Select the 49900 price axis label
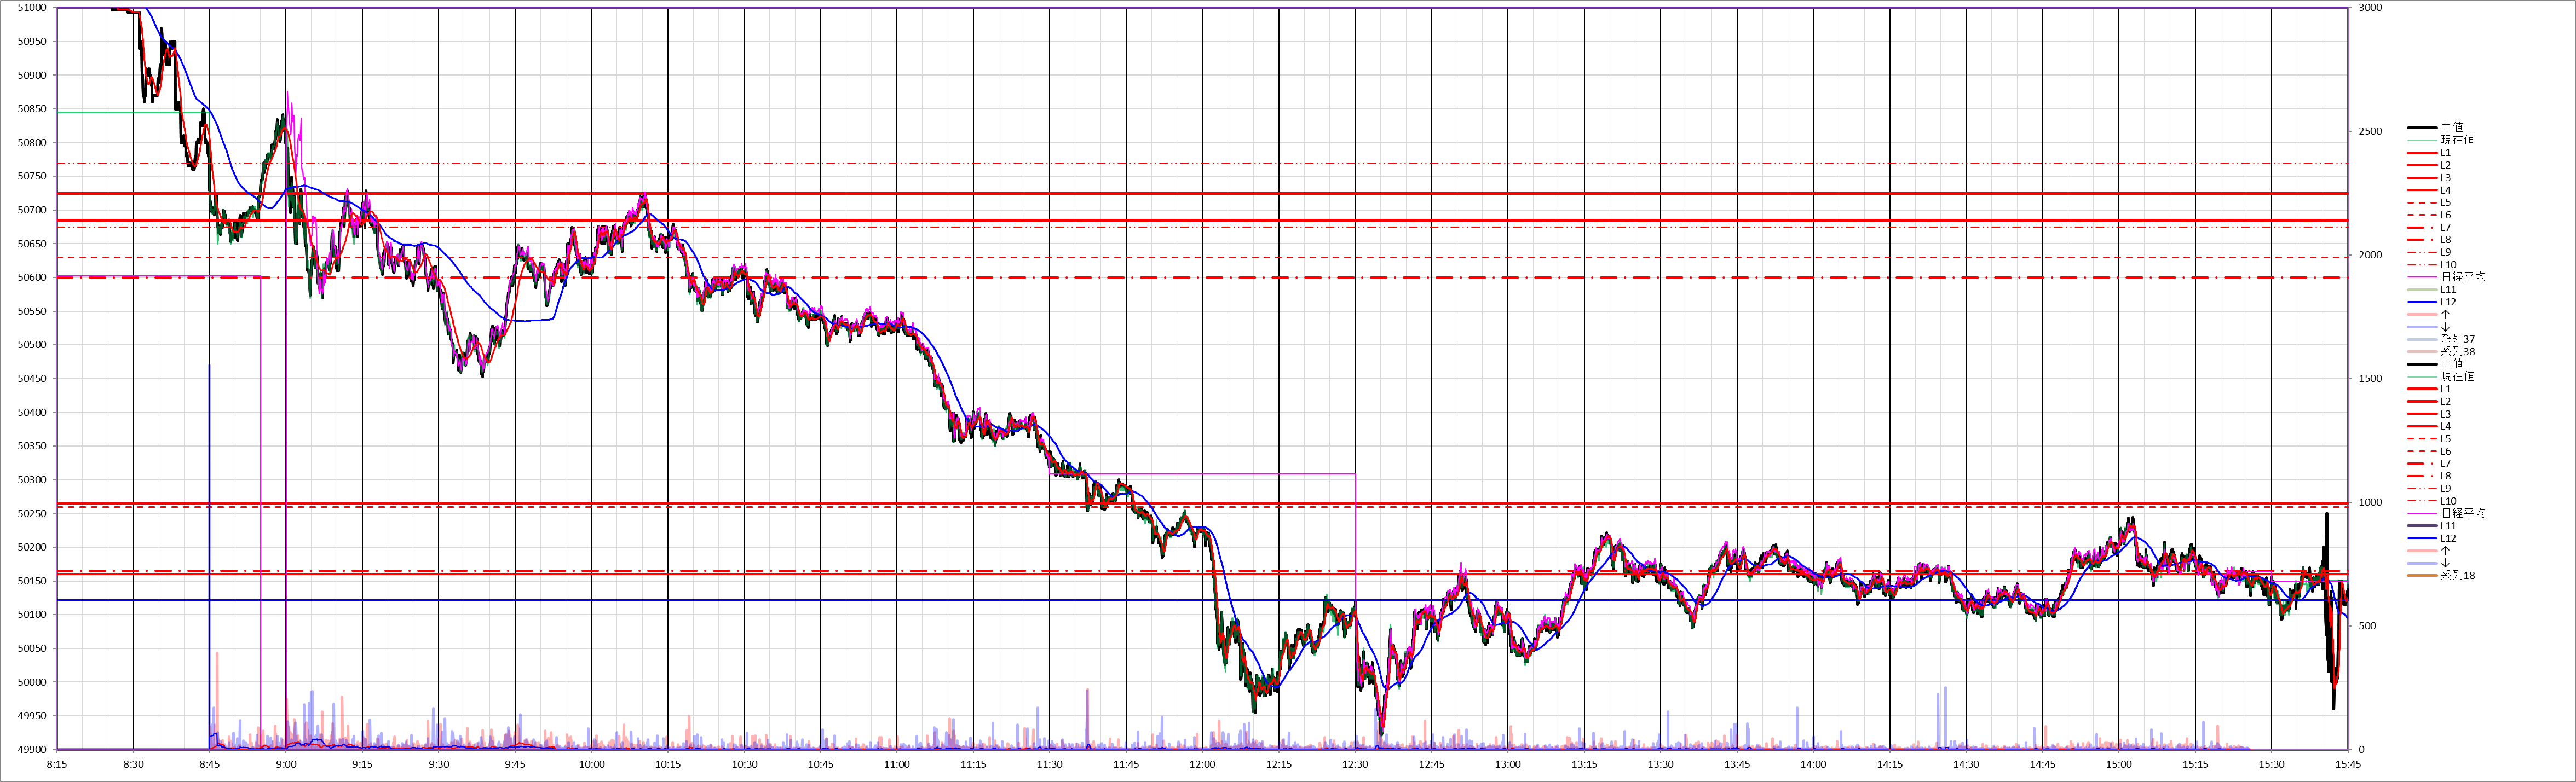The width and height of the screenshot is (2576, 782). (x=32, y=750)
